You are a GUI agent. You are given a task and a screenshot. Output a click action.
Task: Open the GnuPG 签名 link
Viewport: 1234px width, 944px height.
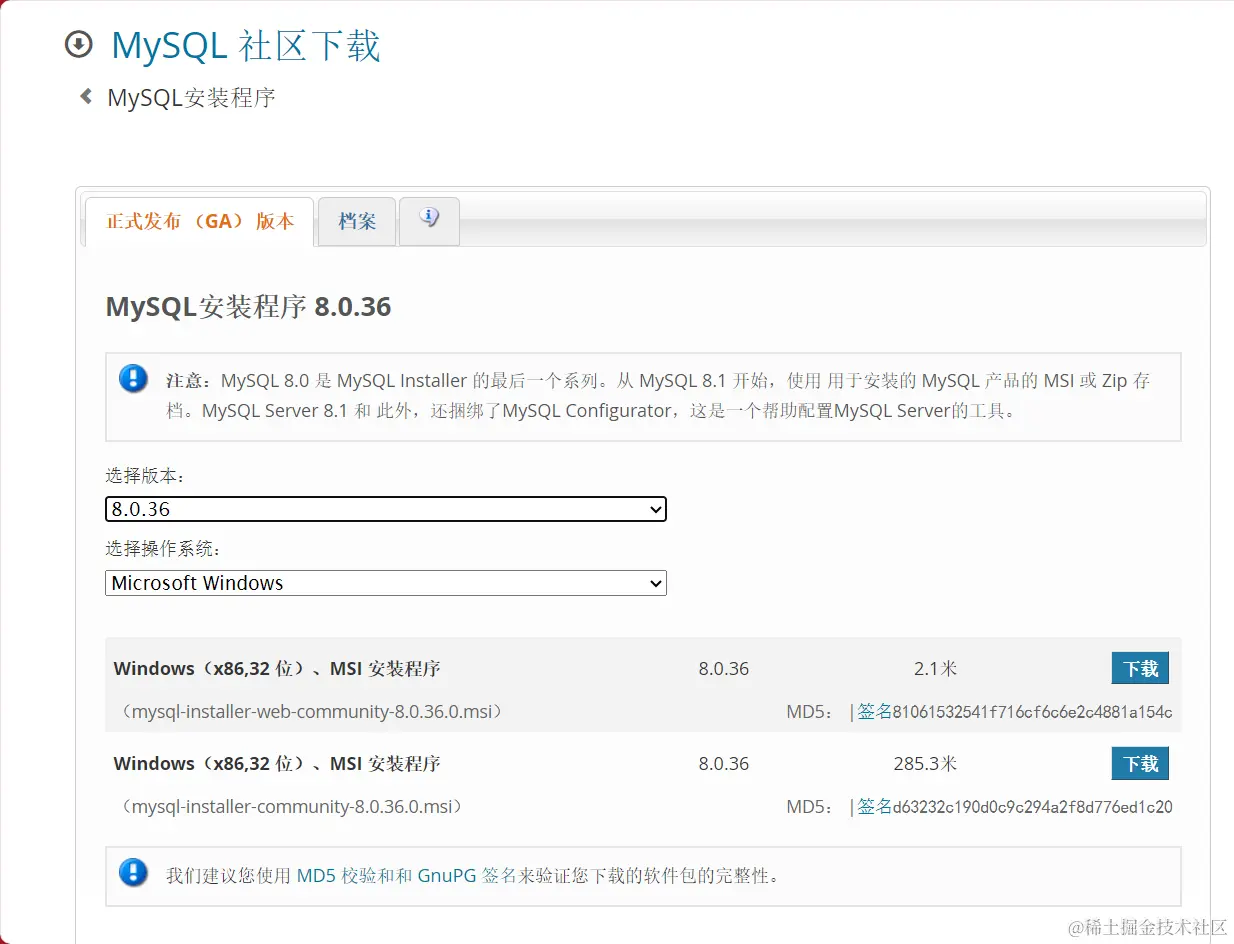[x=467, y=875]
